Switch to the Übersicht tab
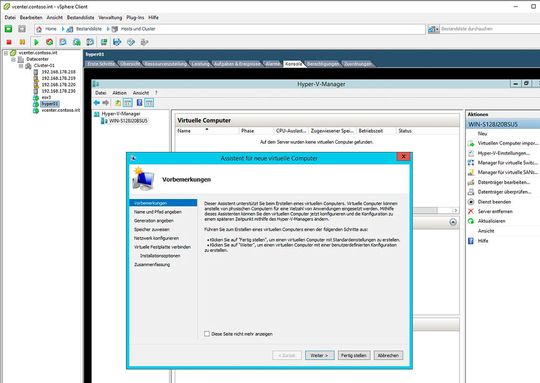 (x=130, y=64)
